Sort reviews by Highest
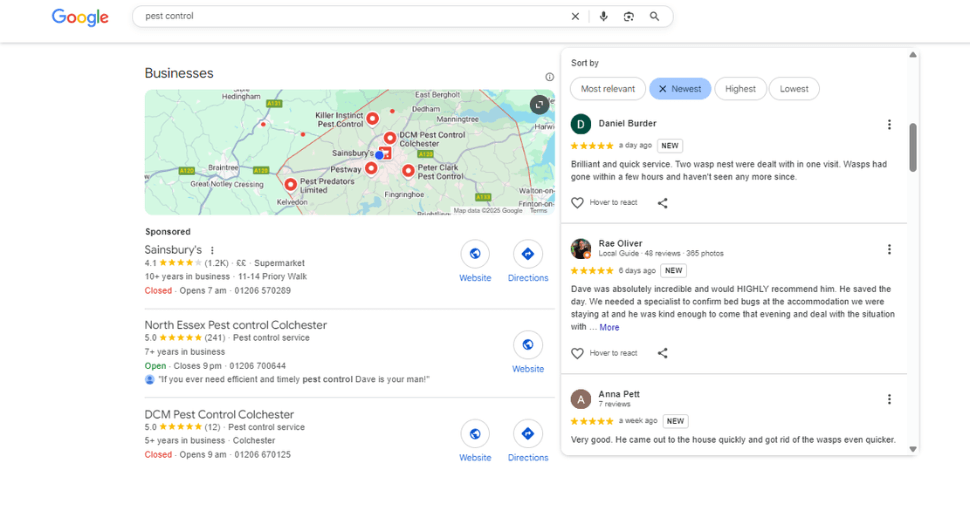 (740, 89)
